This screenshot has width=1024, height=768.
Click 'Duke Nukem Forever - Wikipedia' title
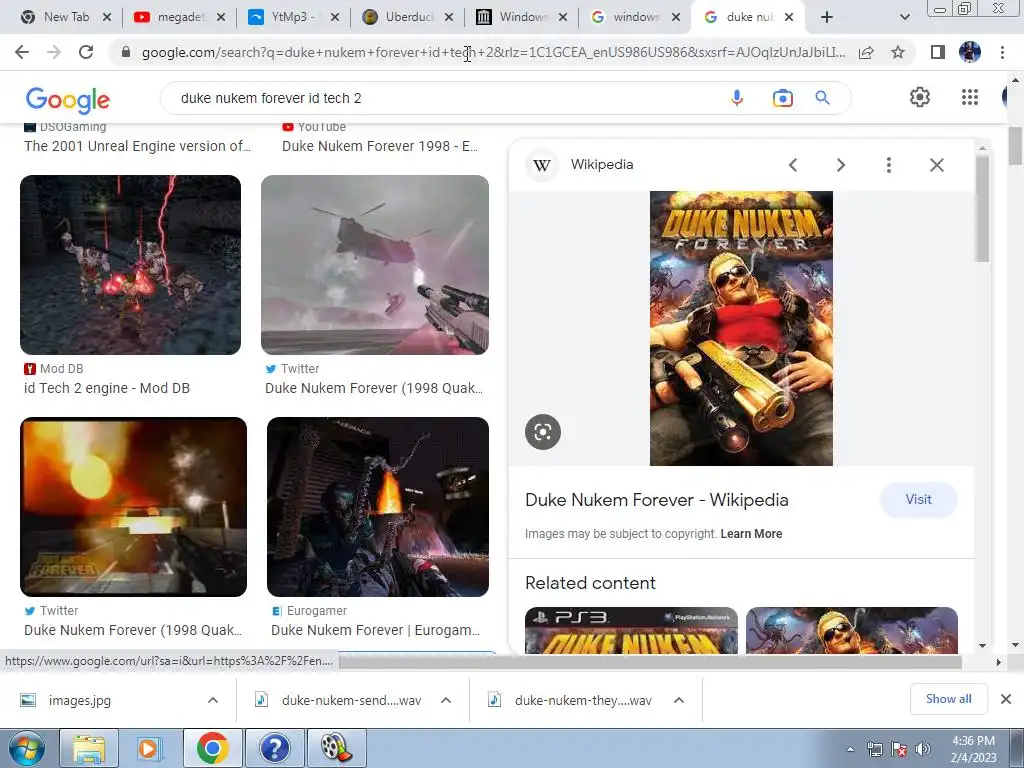(x=656, y=500)
